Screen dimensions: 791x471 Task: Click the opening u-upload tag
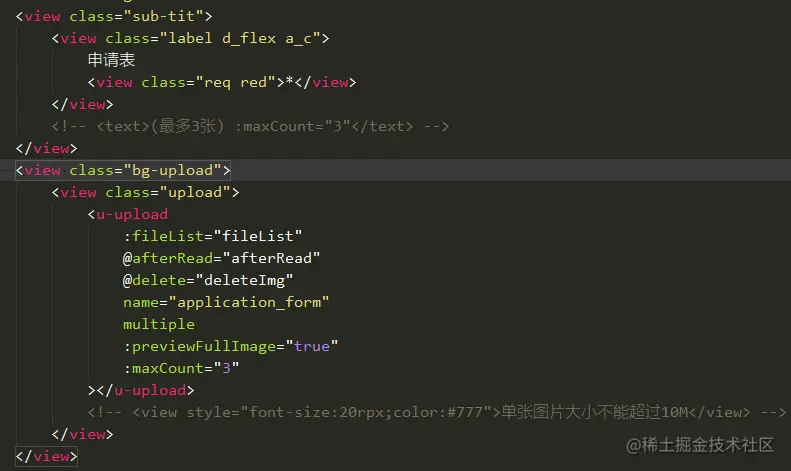[x=128, y=214]
